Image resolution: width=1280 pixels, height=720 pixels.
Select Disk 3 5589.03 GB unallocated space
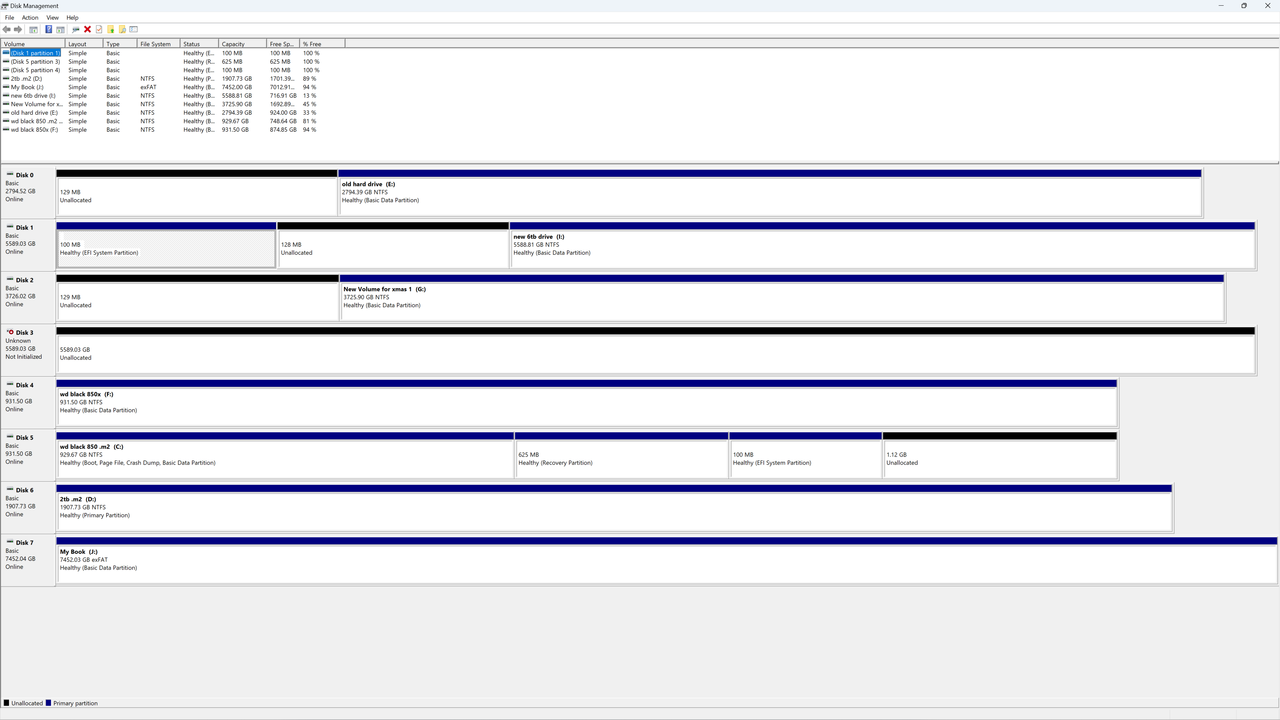[x=656, y=350]
